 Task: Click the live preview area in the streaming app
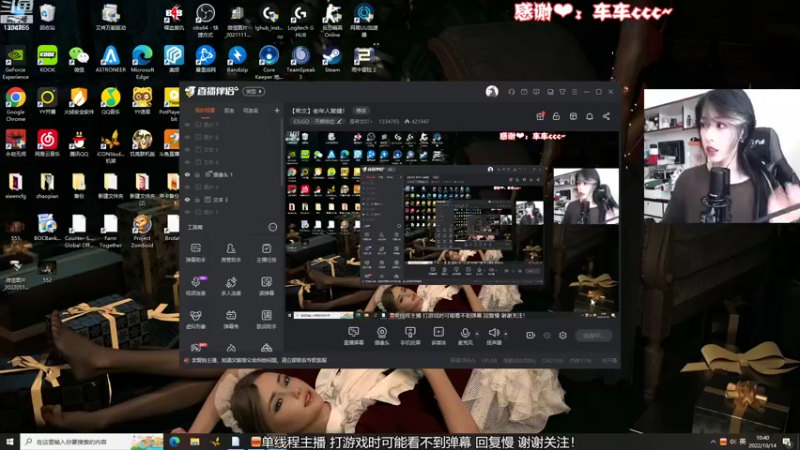[452, 224]
